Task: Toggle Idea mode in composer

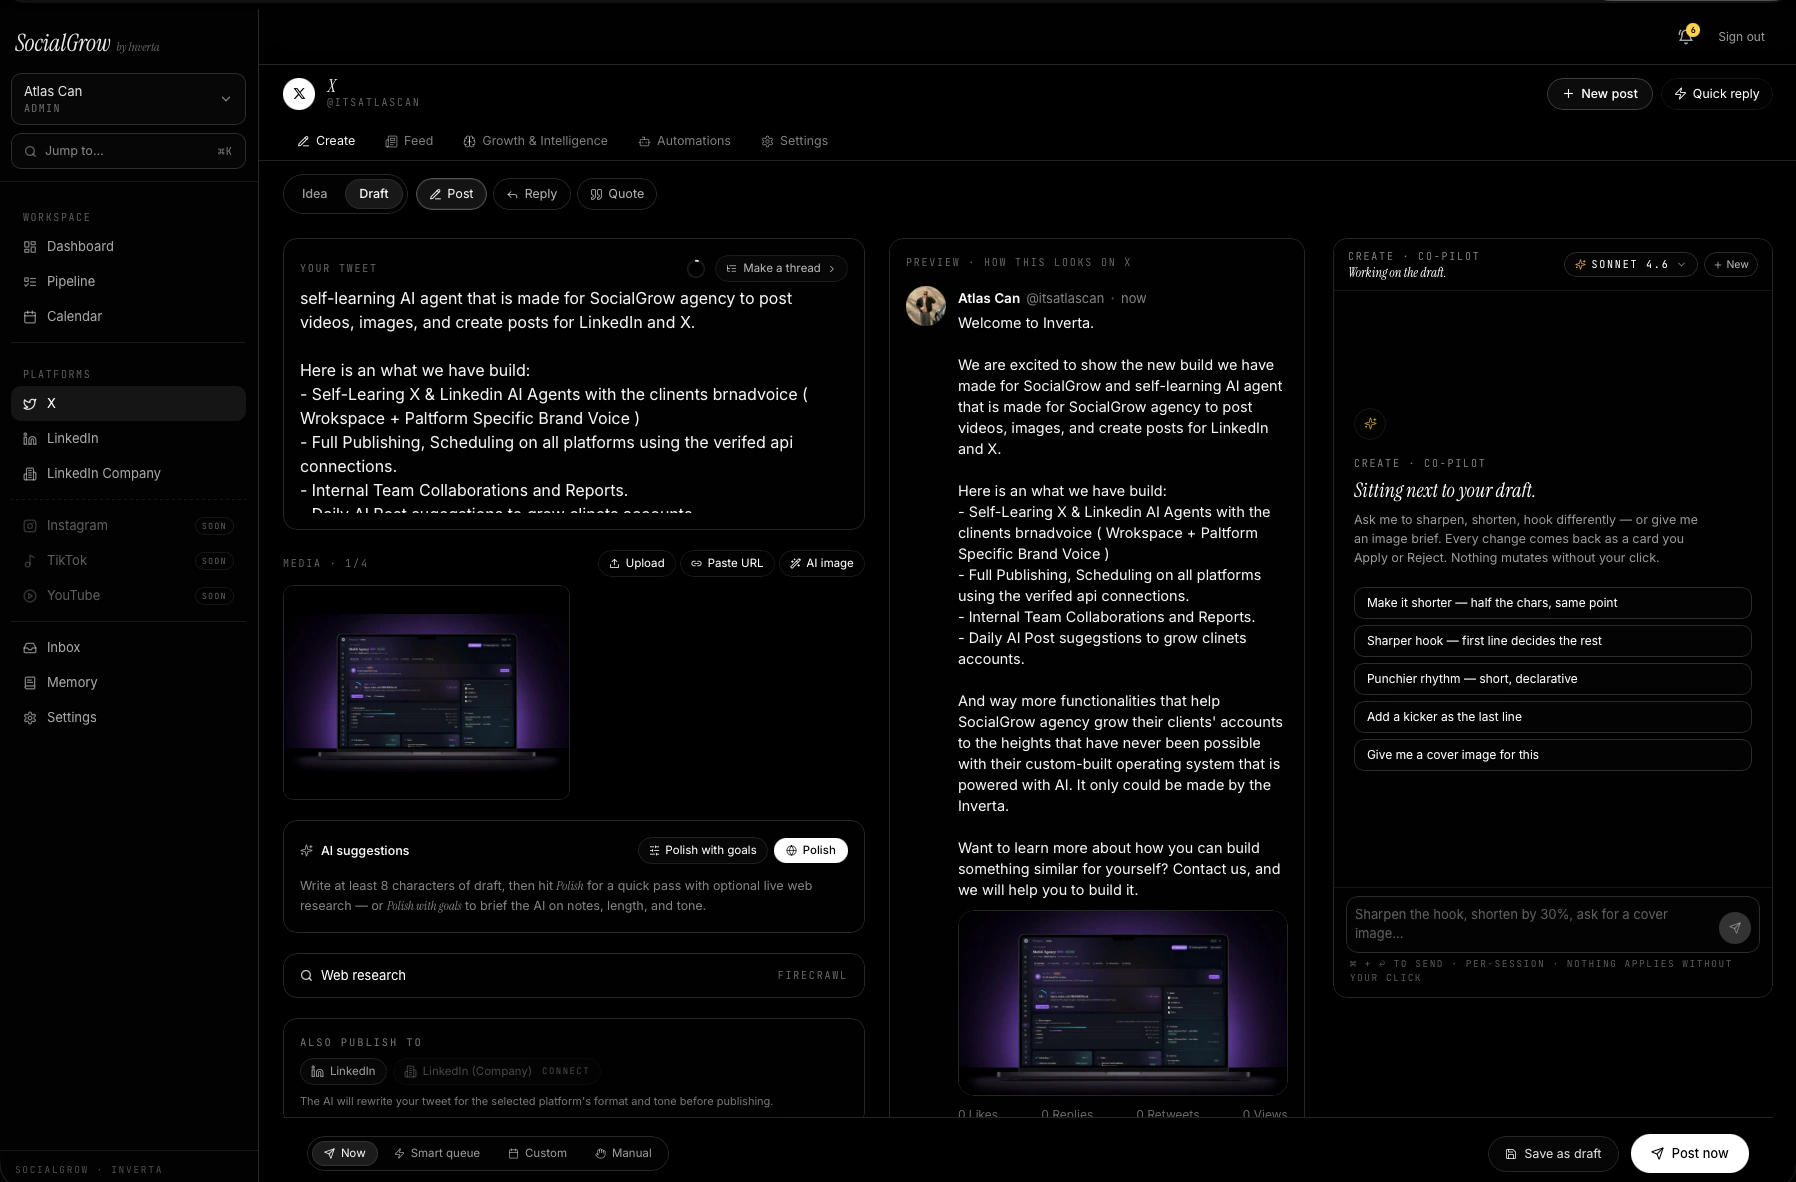Action: (314, 194)
